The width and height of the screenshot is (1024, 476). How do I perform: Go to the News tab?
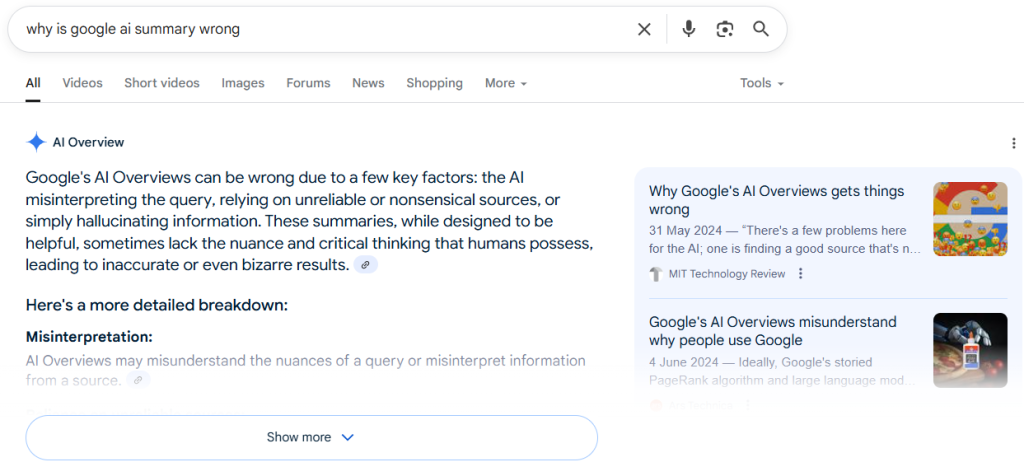(x=368, y=83)
